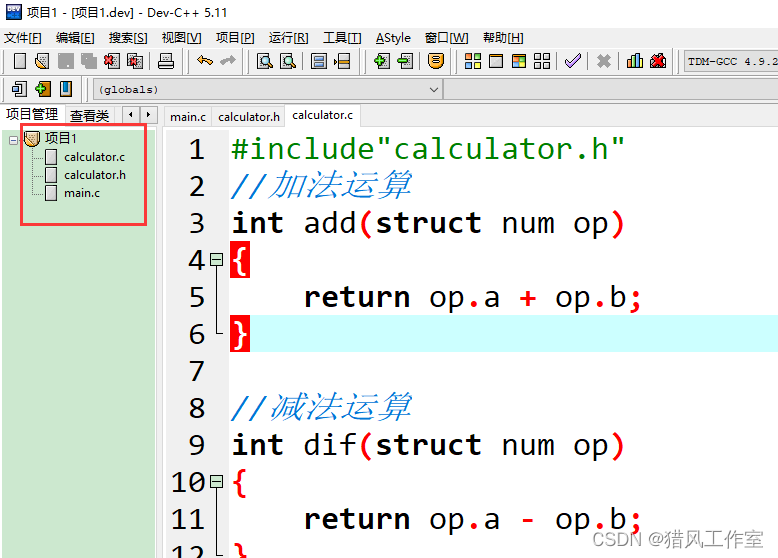Viewport: 778px width, 558px height.
Task: Open the Project Options shield icon
Action: [x=436, y=61]
